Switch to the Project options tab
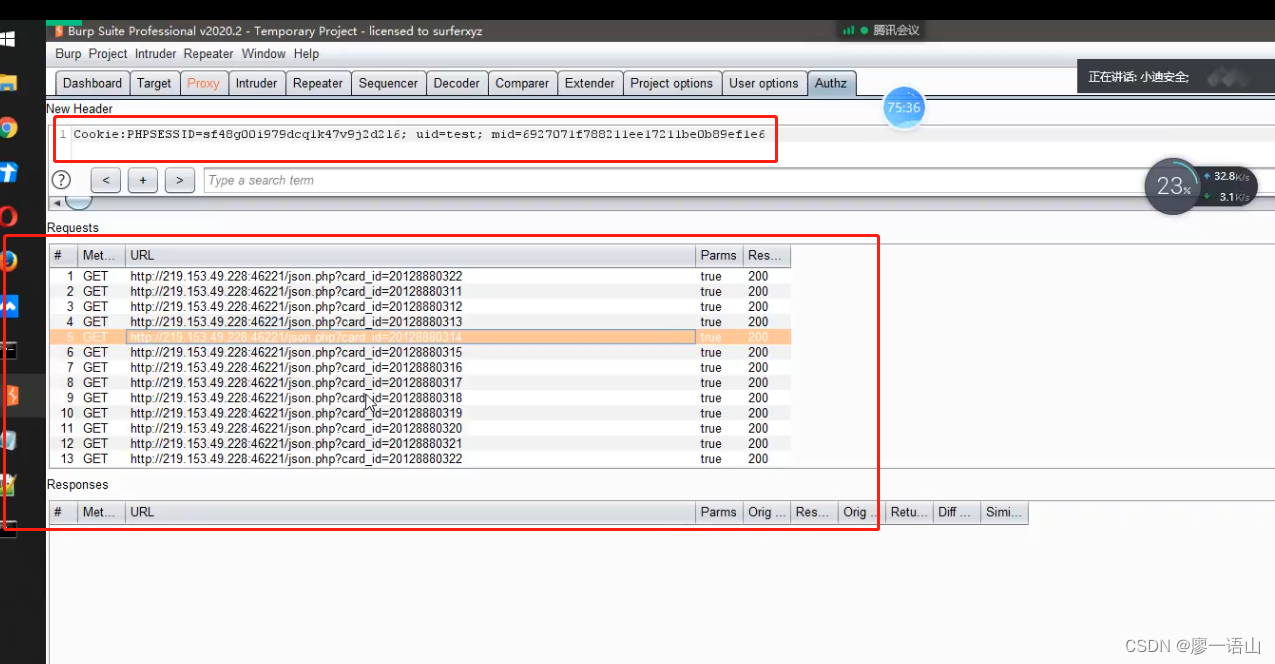The height and width of the screenshot is (664, 1275). tap(672, 83)
